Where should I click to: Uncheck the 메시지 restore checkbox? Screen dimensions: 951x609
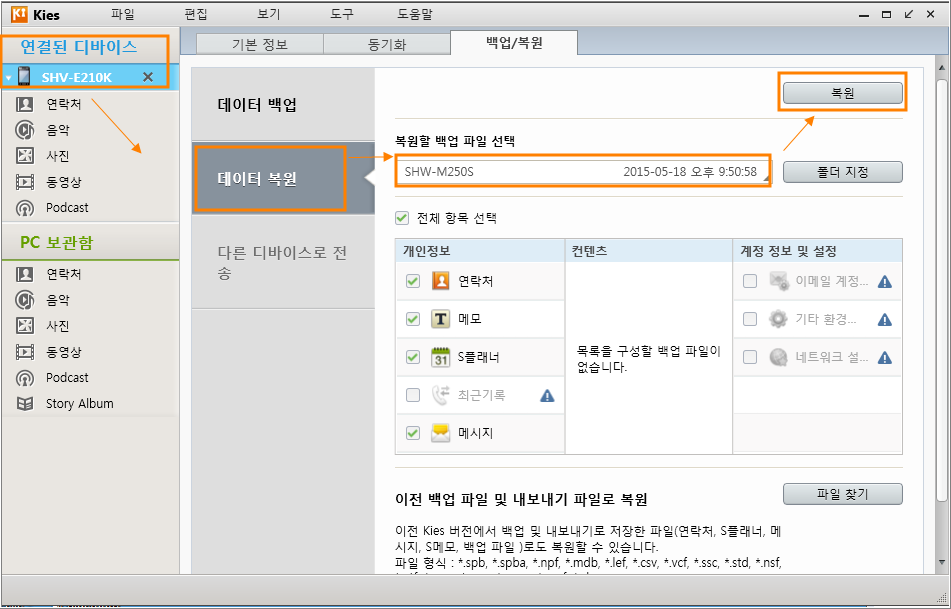click(413, 433)
